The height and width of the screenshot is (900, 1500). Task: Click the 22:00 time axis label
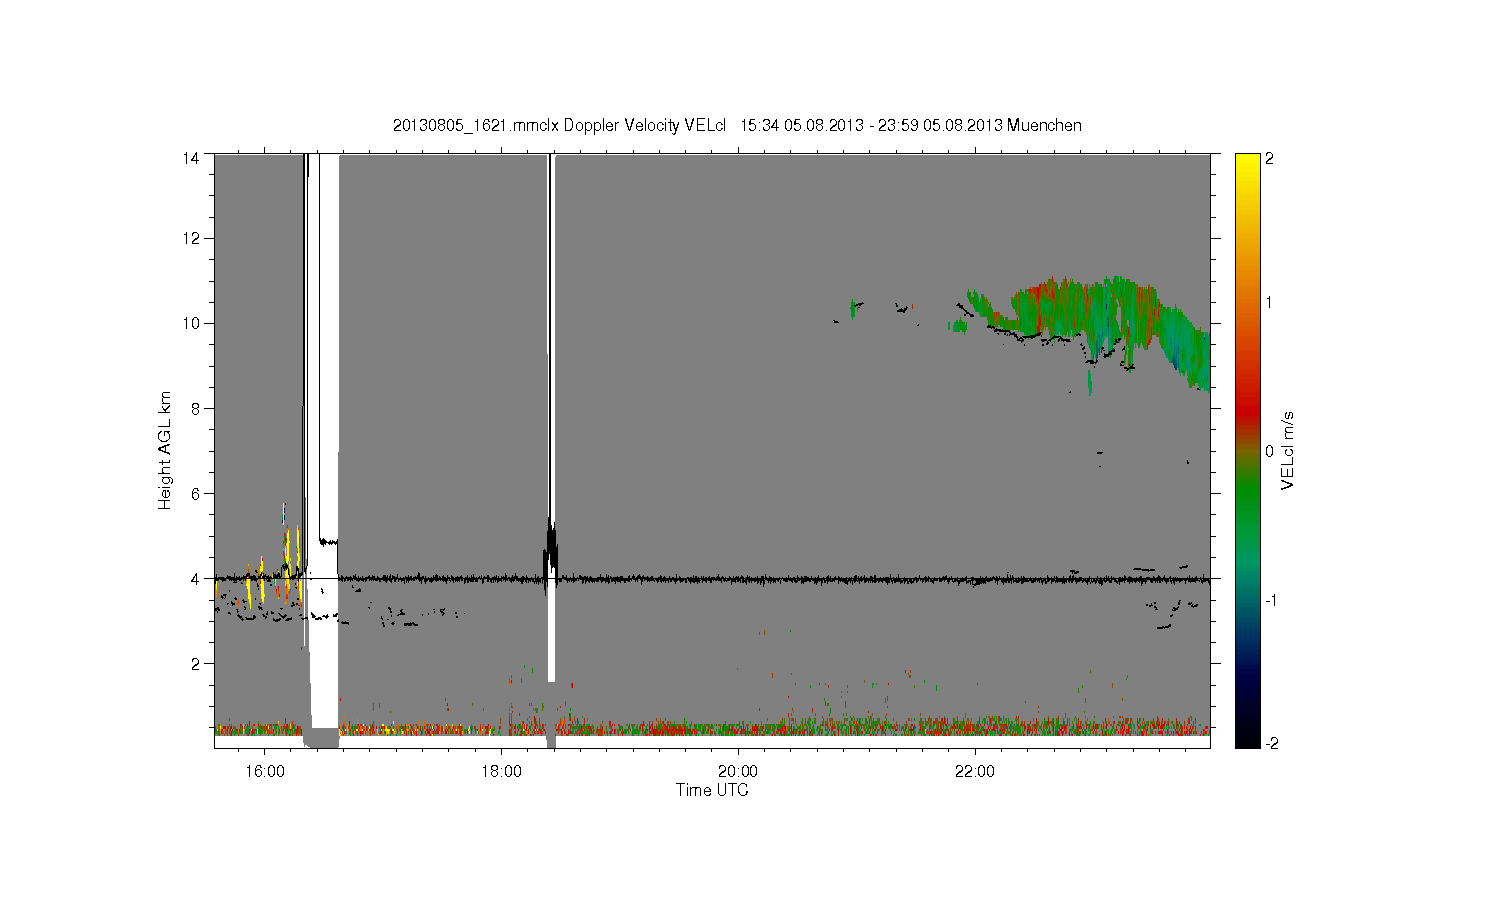pyautogui.click(x=975, y=770)
